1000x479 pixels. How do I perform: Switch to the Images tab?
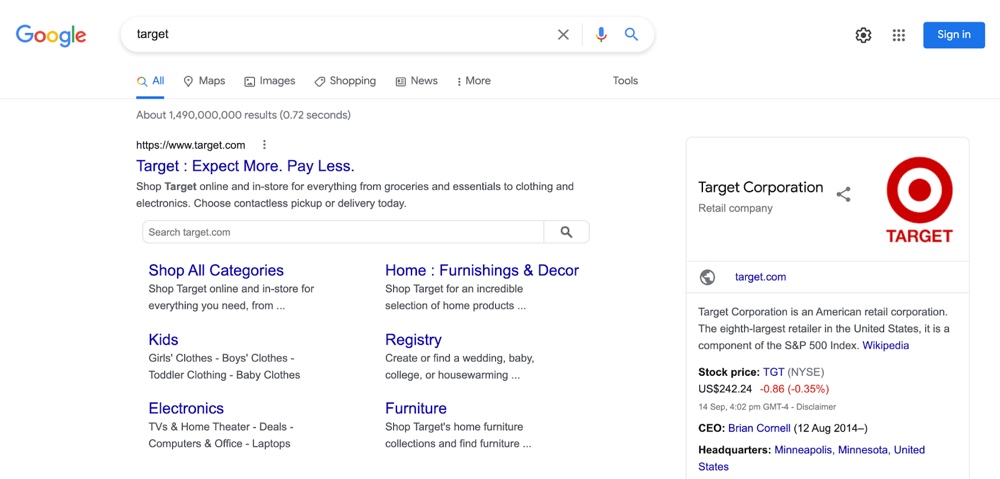click(x=270, y=81)
